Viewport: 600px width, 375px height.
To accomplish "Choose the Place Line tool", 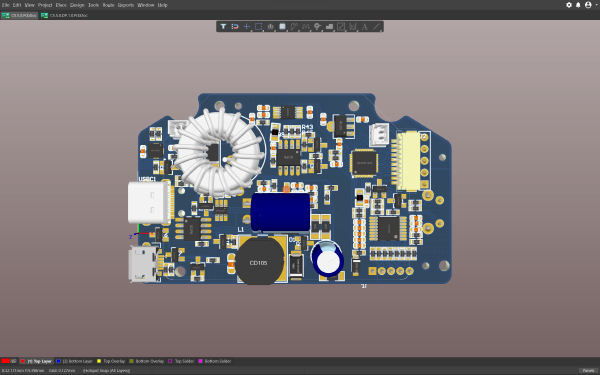I will click(x=377, y=26).
